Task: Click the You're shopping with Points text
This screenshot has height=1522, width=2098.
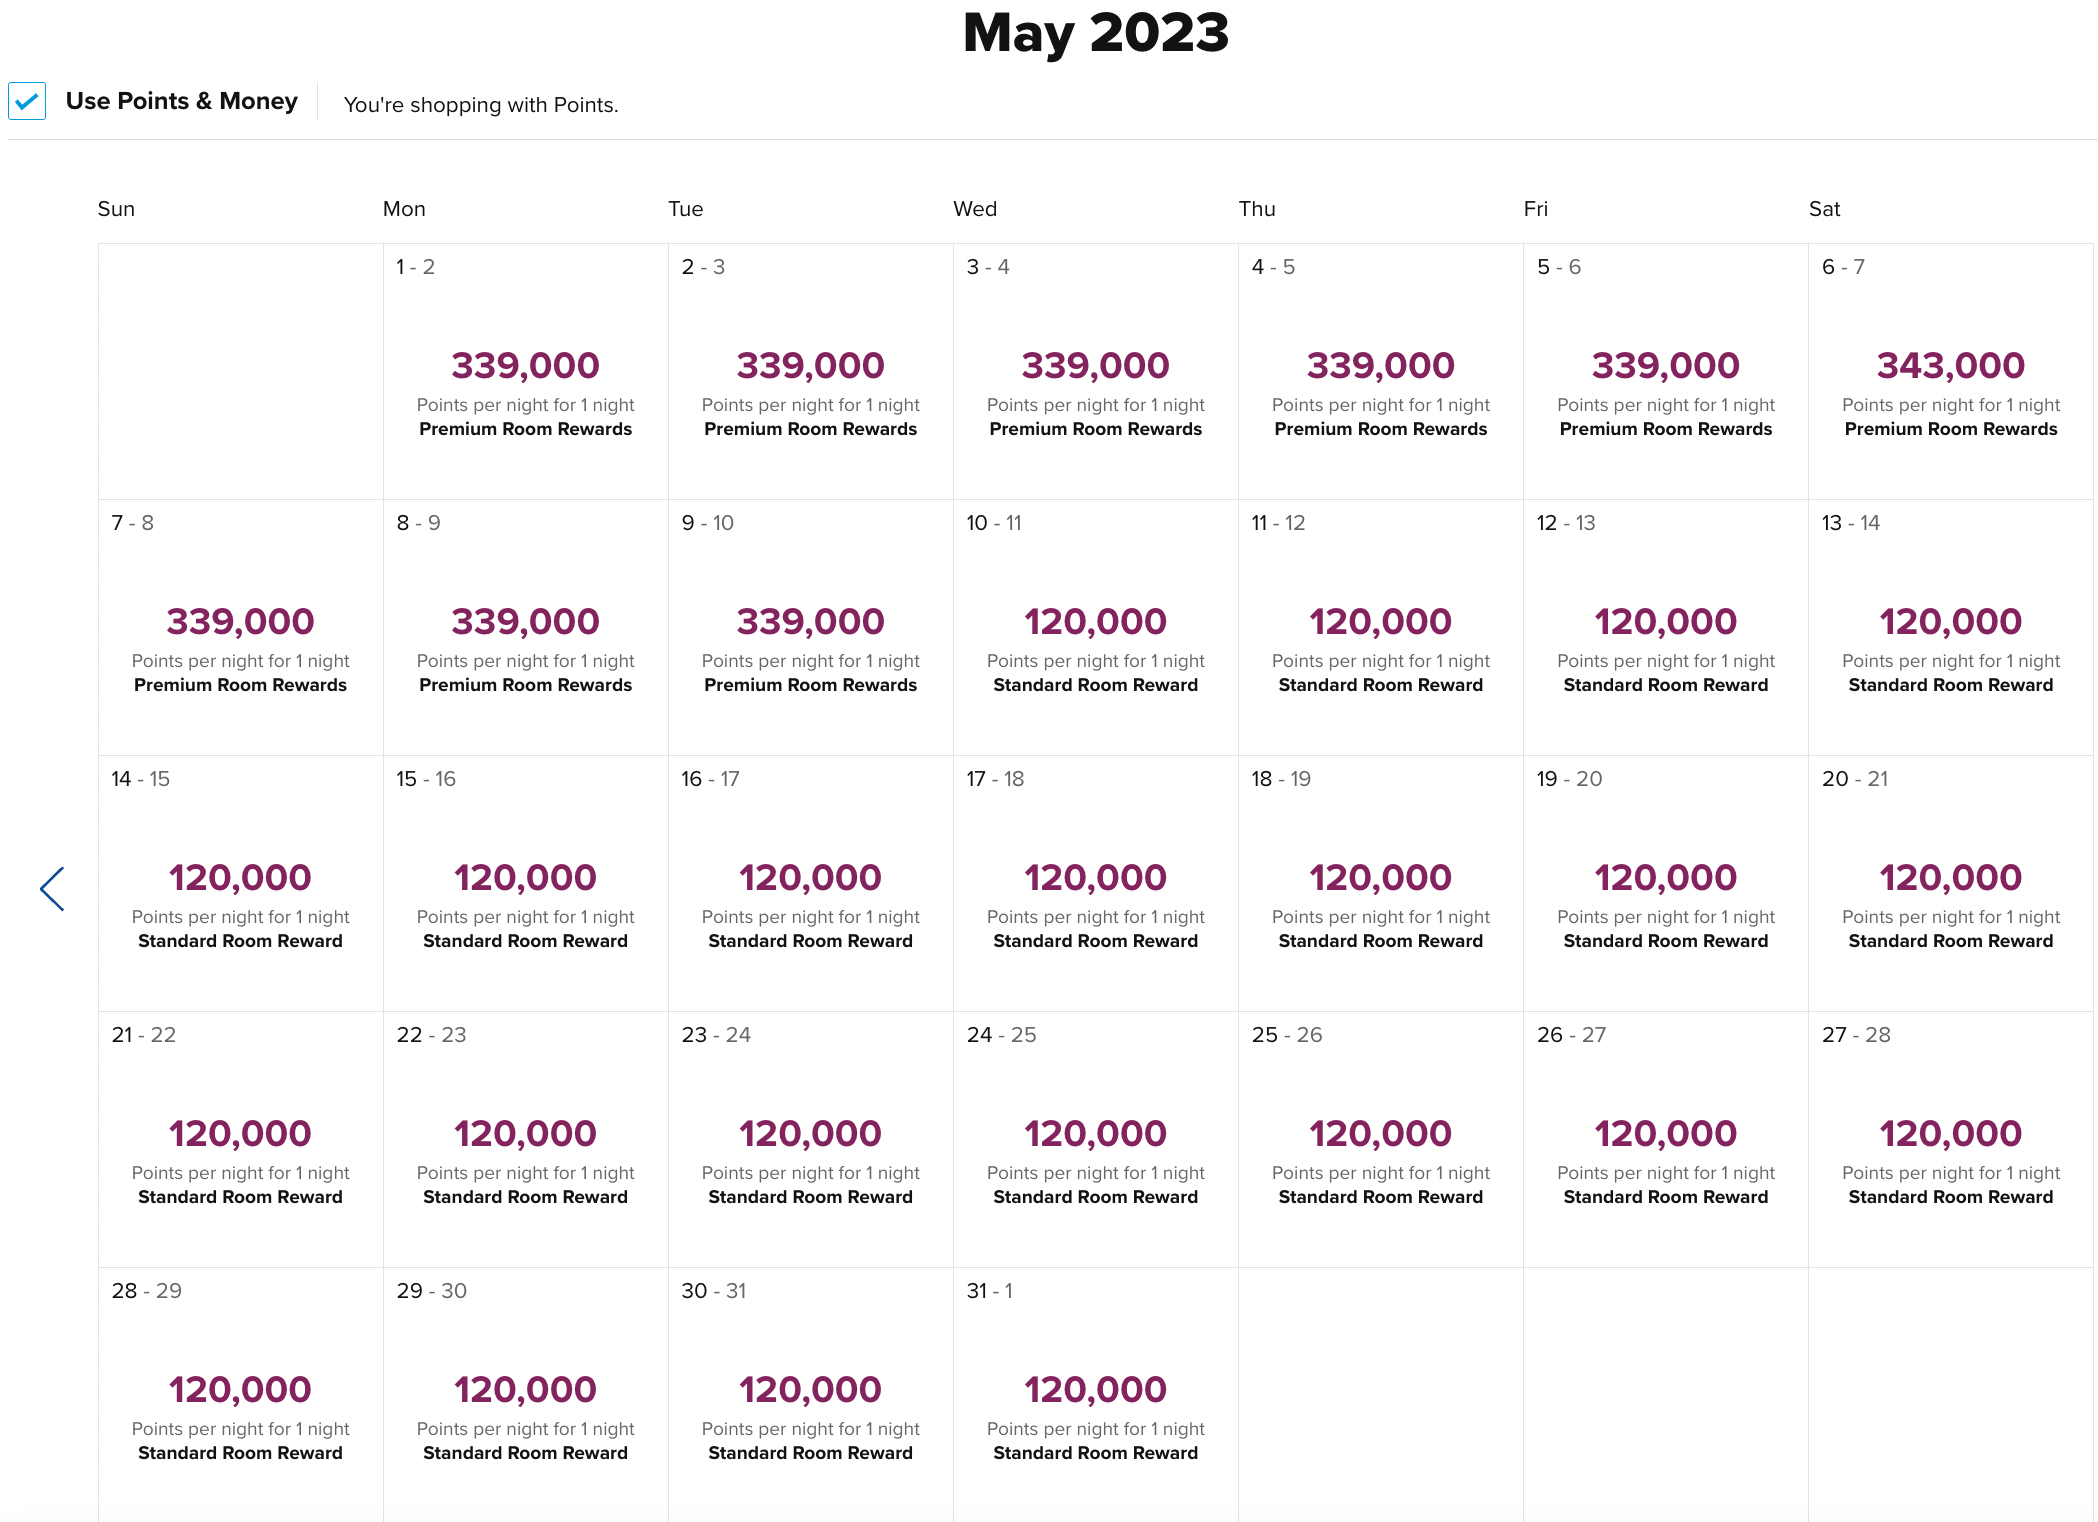Action: (x=481, y=104)
